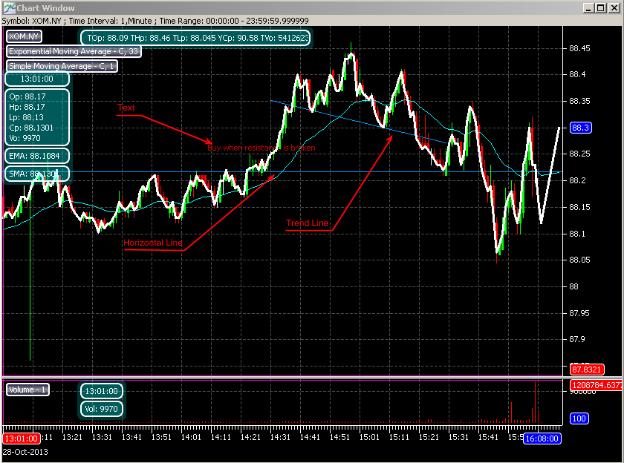Click the Chart Window title bar icon
The width and height of the screenshot is (624, 463).
pyautogui.click(x=7, y=7)
